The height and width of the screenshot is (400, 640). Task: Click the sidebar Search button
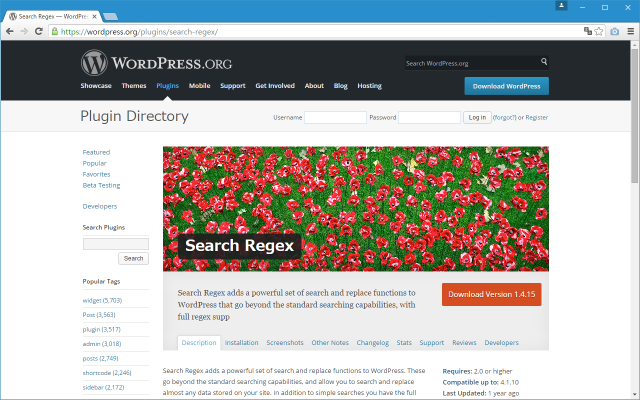click(x=133, y=258)
